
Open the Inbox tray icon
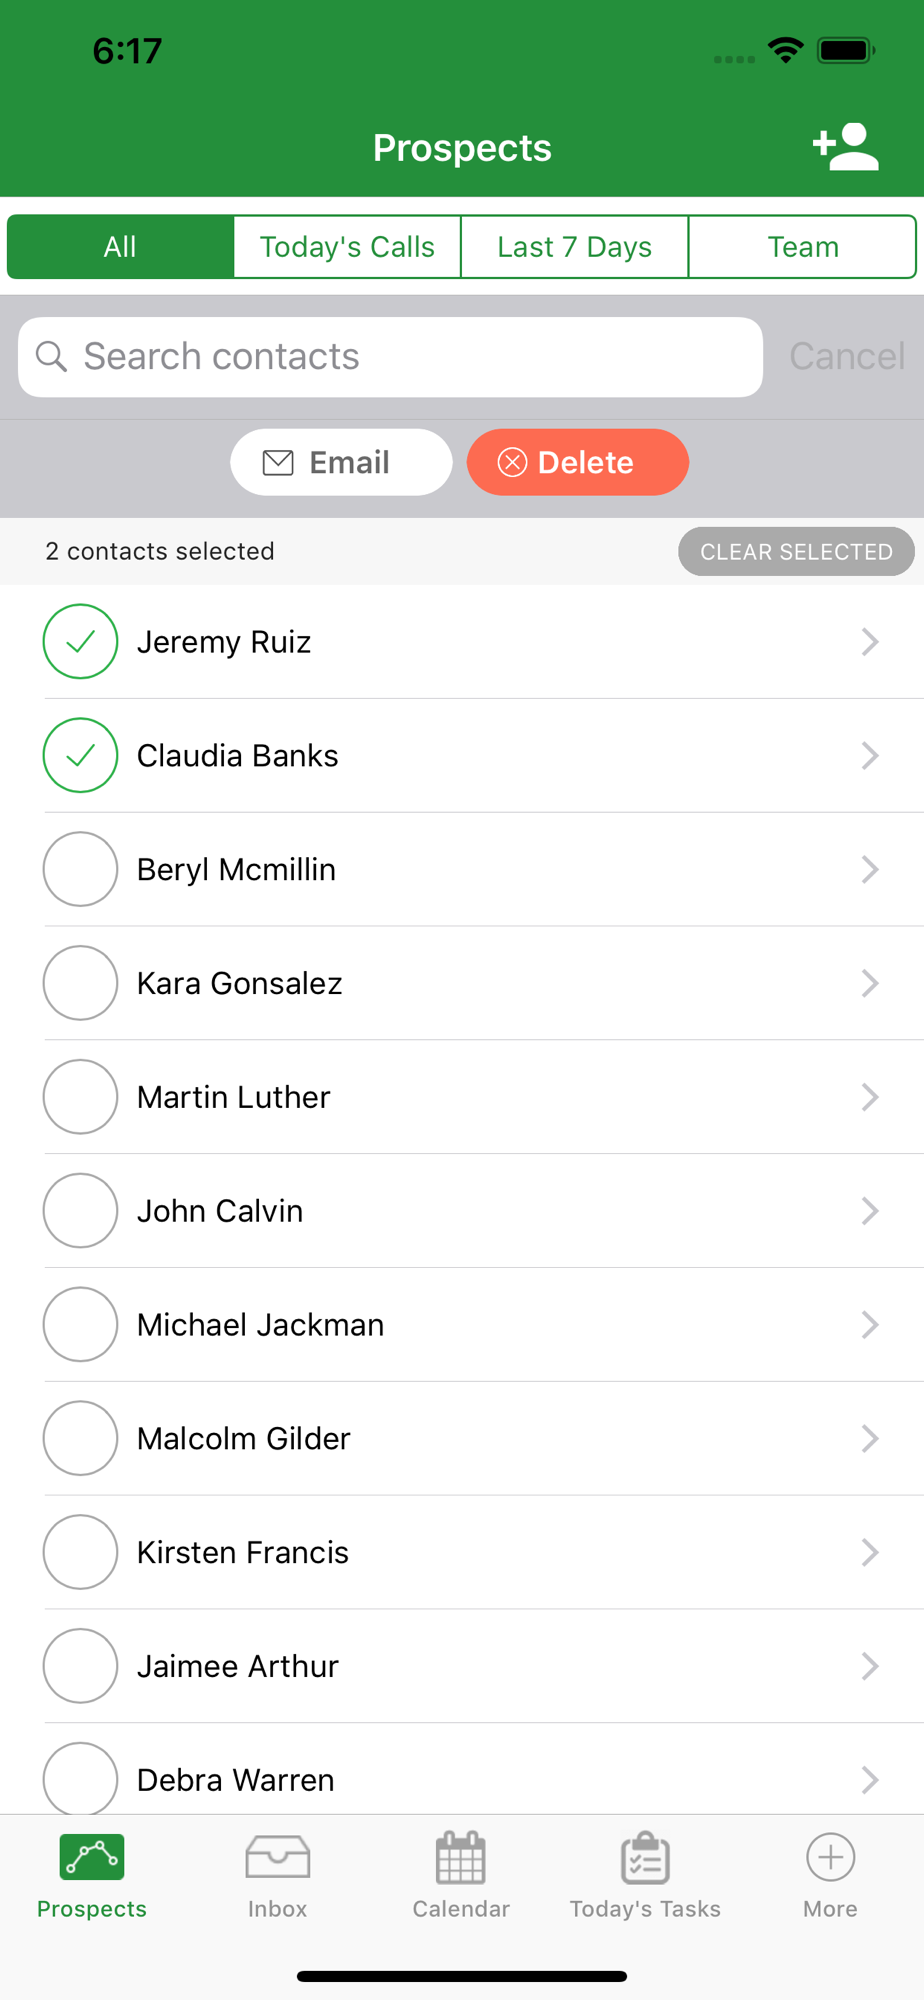(277, 1858)
